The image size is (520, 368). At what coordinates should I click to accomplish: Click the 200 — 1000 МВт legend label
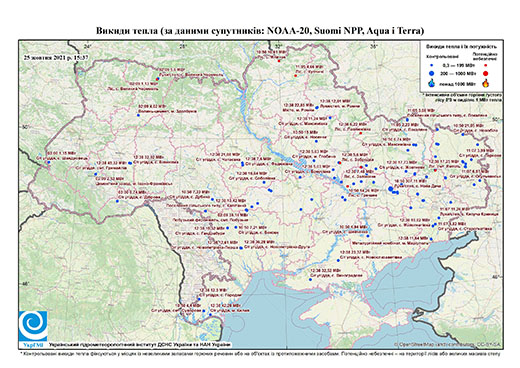(x=459, y=73)
